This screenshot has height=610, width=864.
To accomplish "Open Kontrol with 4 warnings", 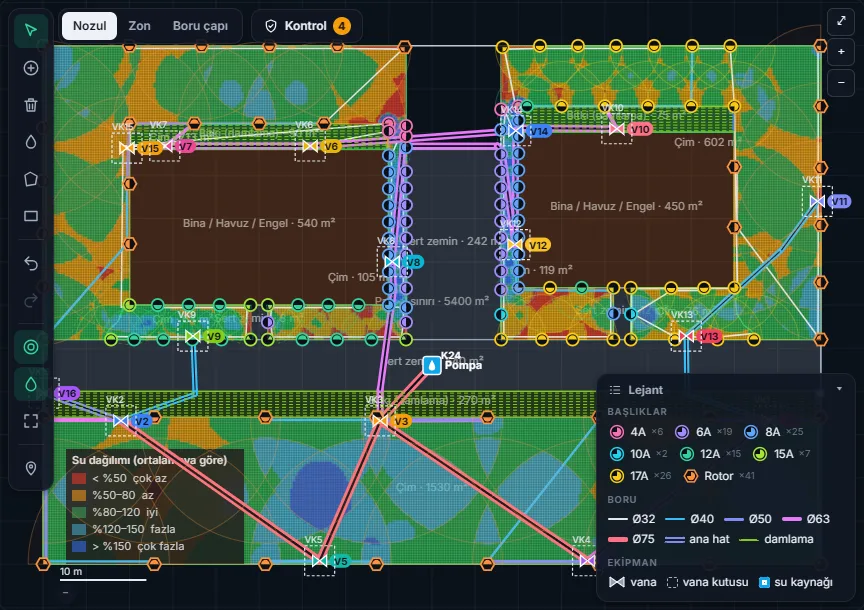I will click(307, 26).
